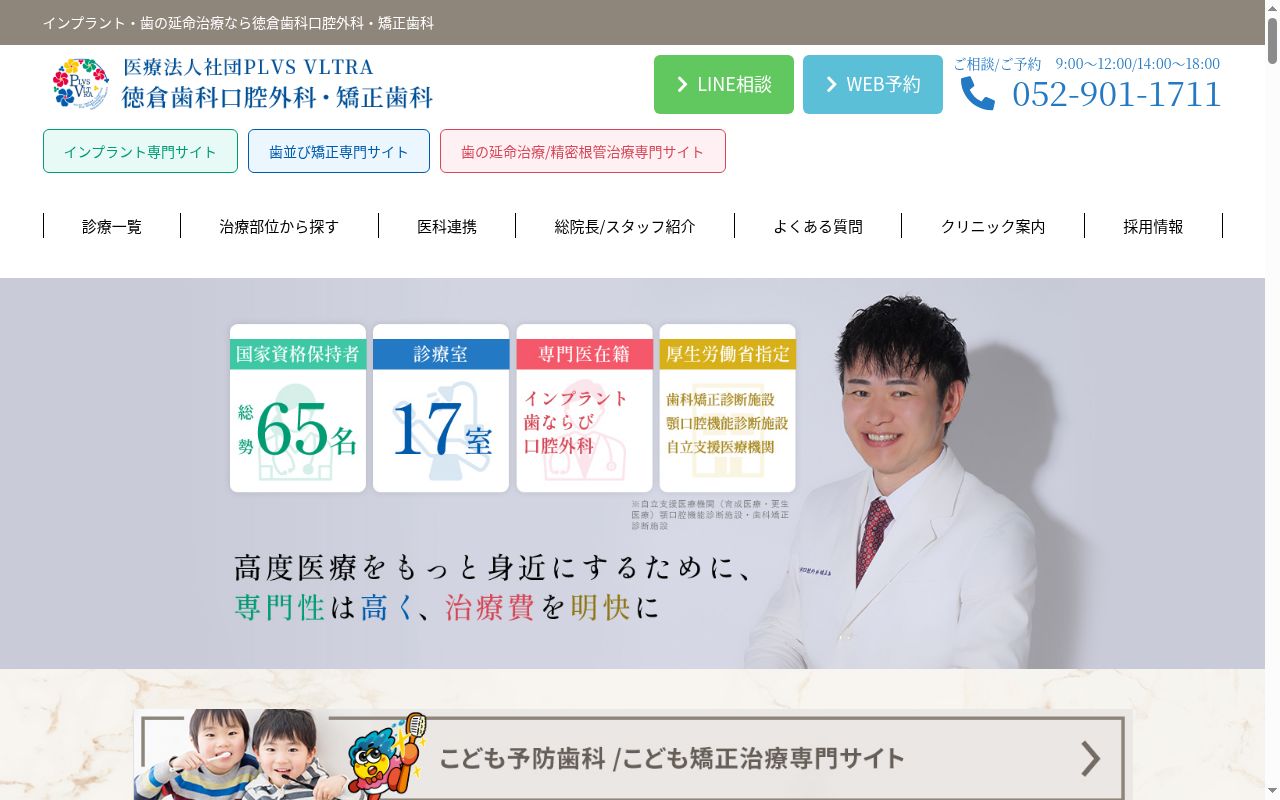Go to よくある質問 menu item
The height and width of the screenshot is (800, 1280).
click(x=818, y=226)
